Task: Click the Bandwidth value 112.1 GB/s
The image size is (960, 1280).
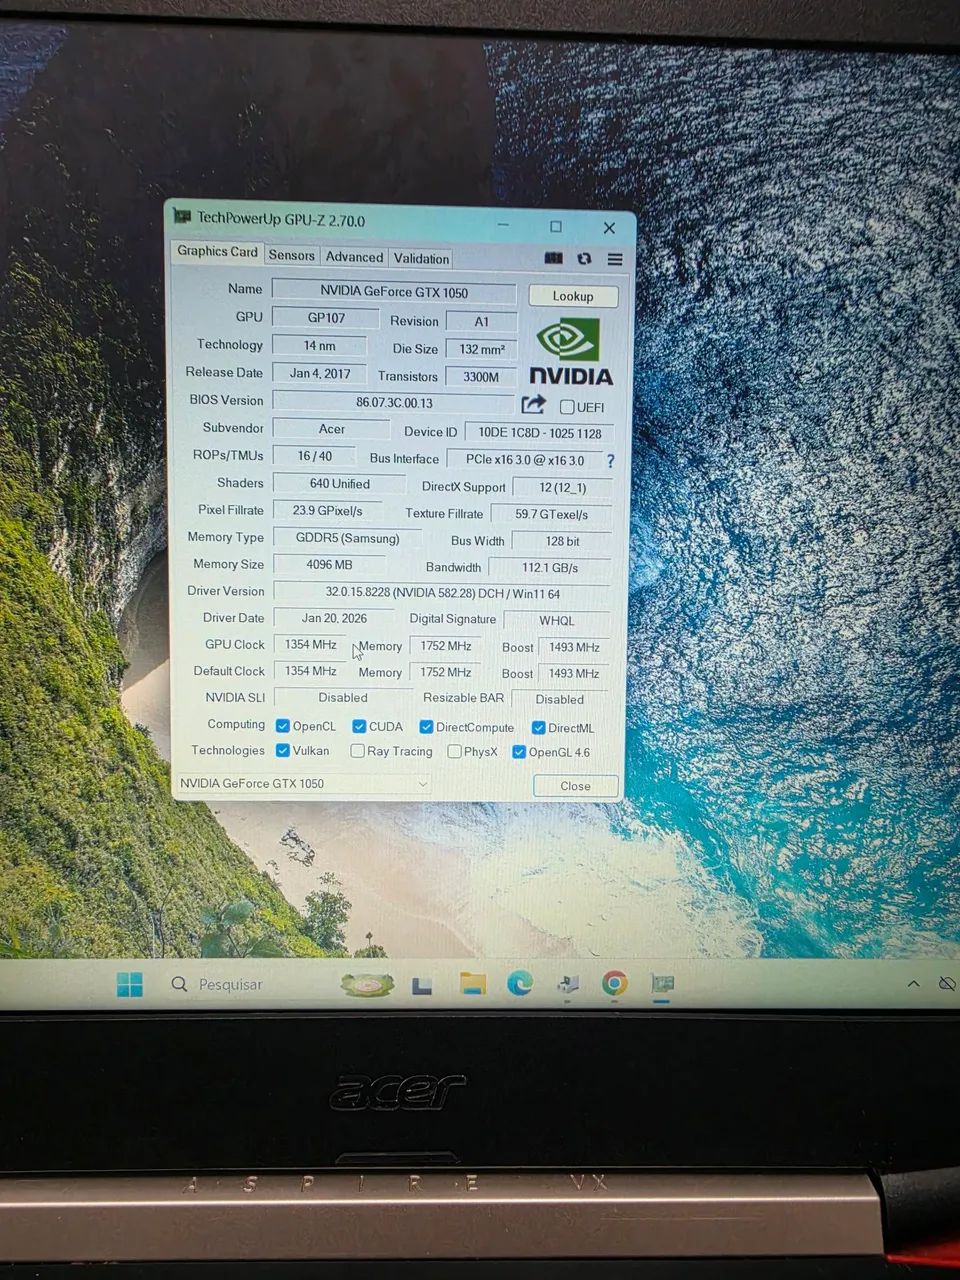Action: coord(549,568)
